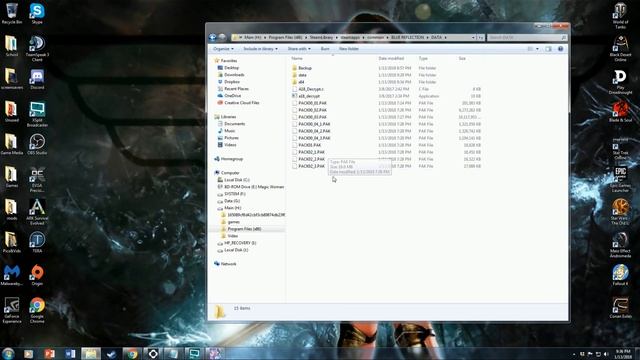Click the Explorer Forward navigation arrow
The width and height of the screenshot is (640, 360).
click(222, 37)
